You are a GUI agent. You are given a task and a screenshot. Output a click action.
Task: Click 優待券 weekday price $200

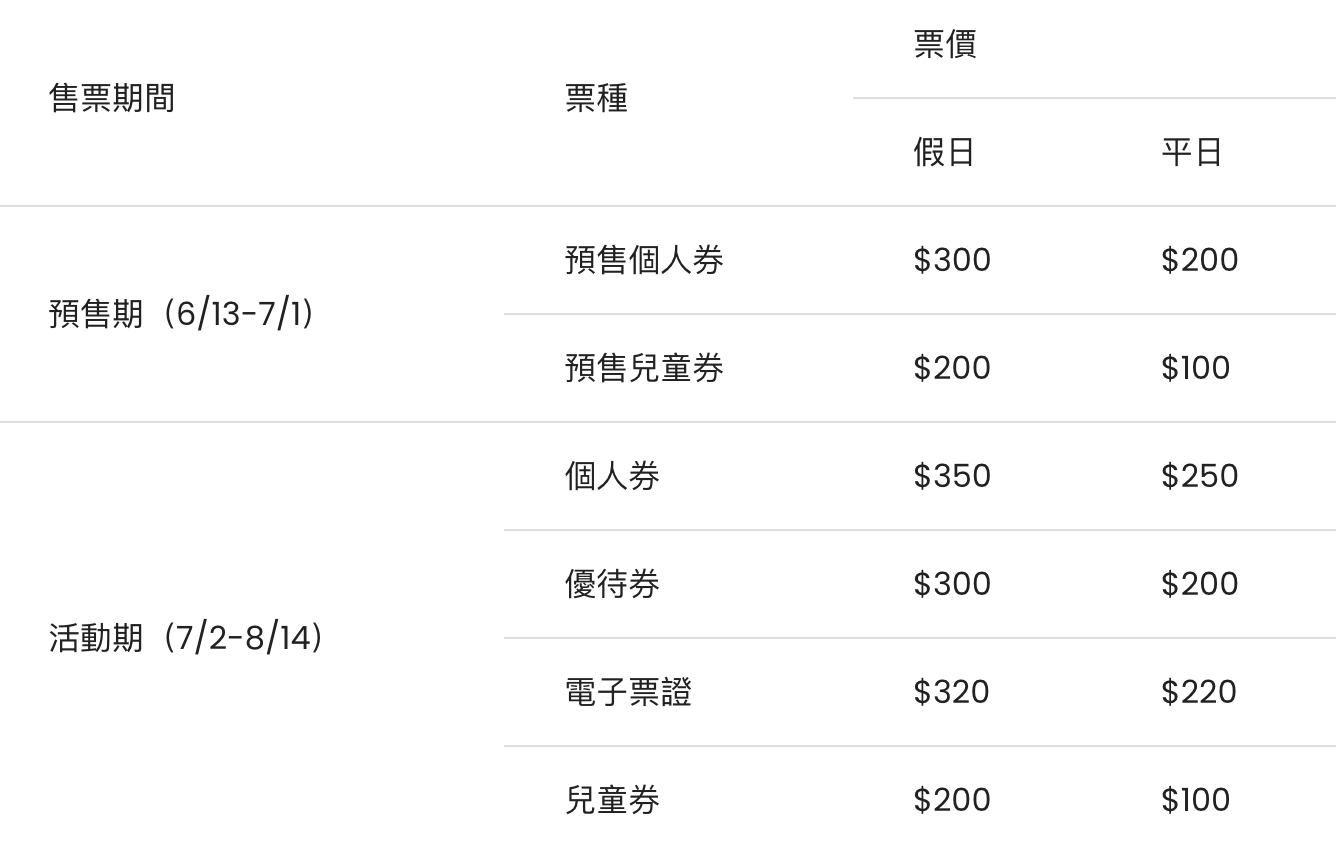click(x=1199, y=584)
